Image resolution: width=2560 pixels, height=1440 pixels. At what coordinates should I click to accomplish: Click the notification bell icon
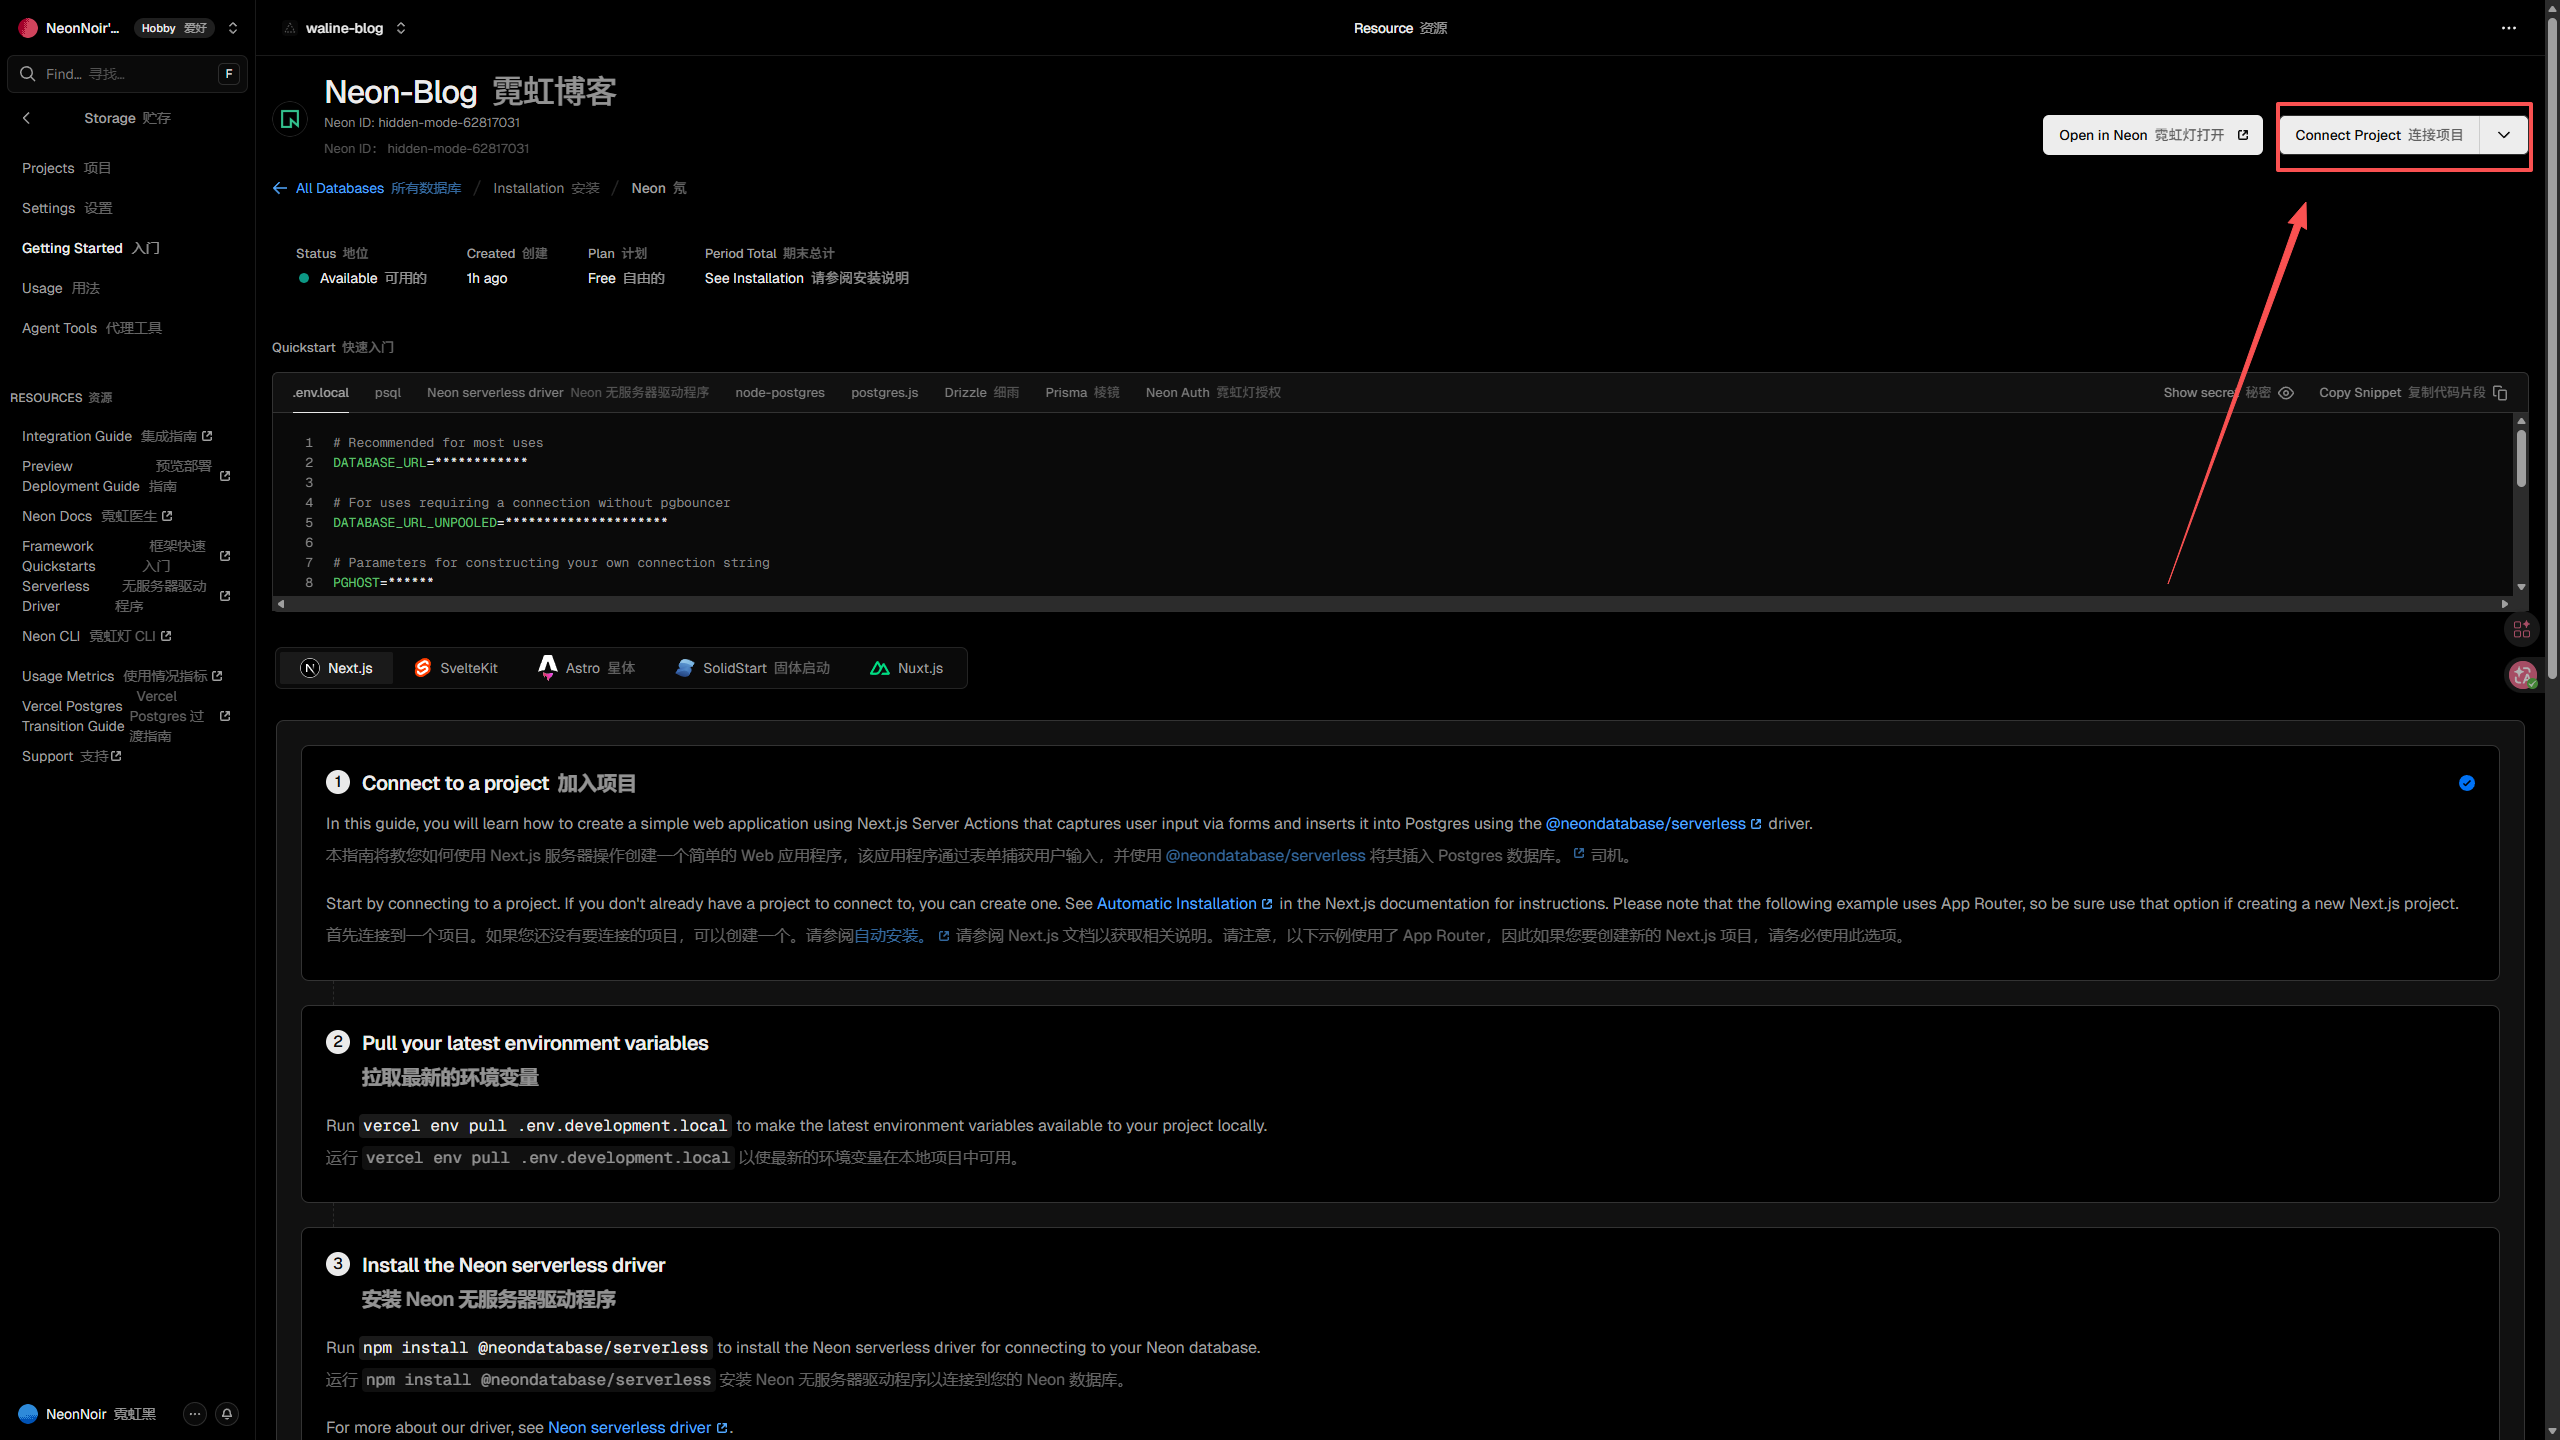[x=227, y=1413]
